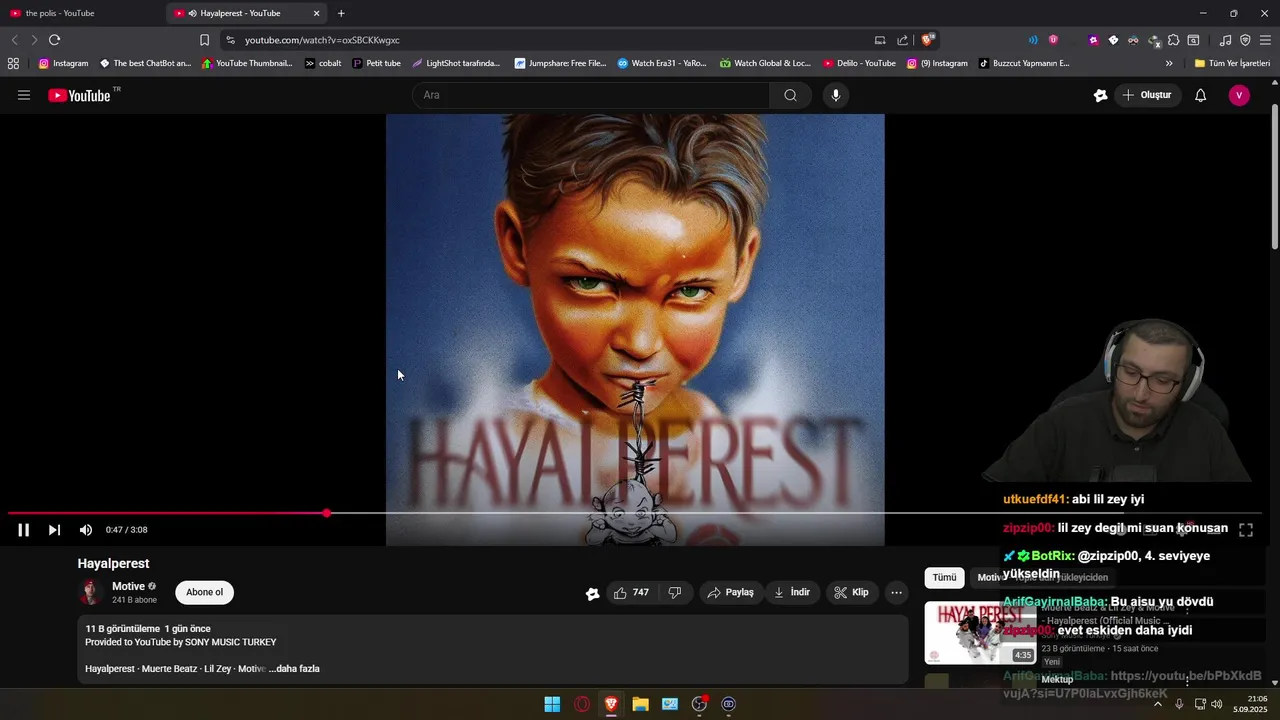Open the sparkle icon next to Oluştur

pos(1100,95)
